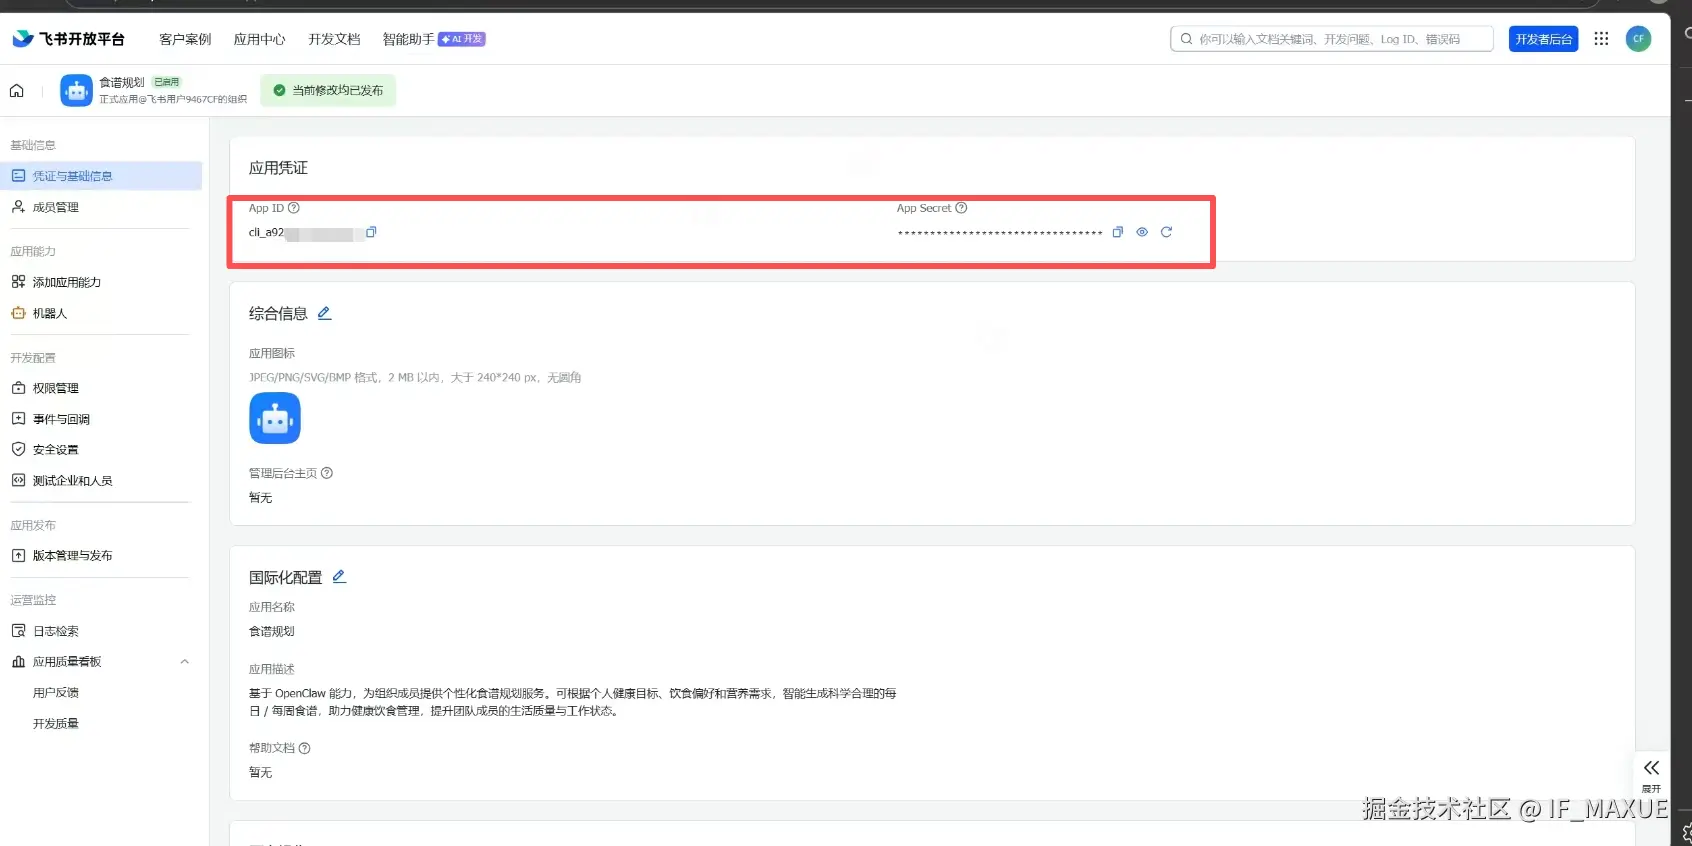Open 凭证与基础信息 in sidebar
The width and height of the screenshot is (1692, 846).
pyautogui.click(x=101, y=176)
